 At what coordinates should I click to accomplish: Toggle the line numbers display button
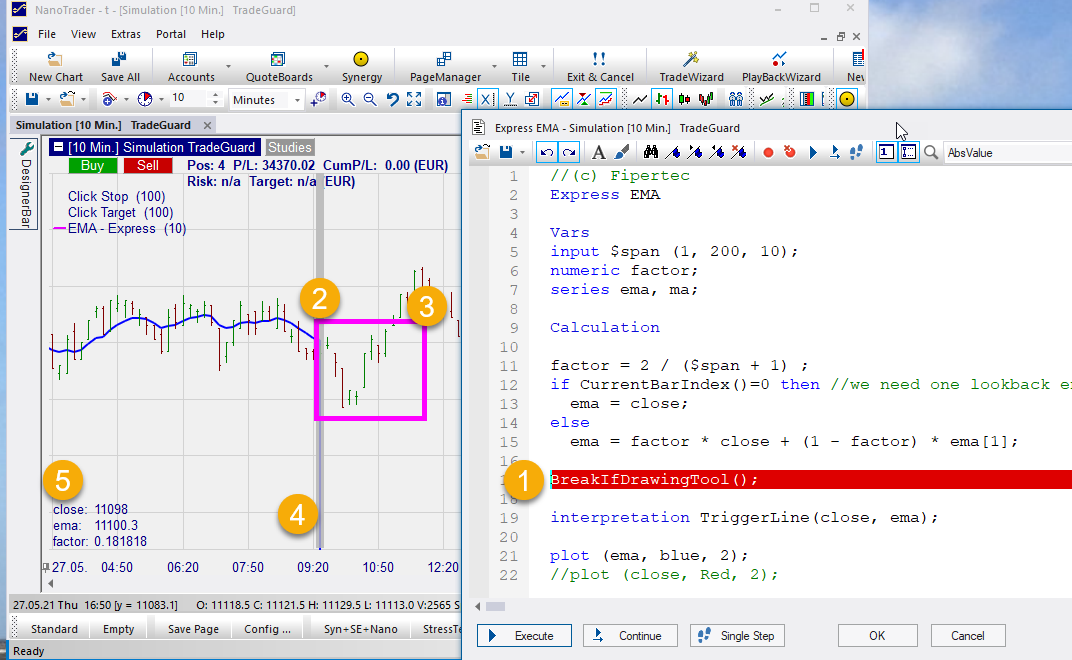(886, 152)
